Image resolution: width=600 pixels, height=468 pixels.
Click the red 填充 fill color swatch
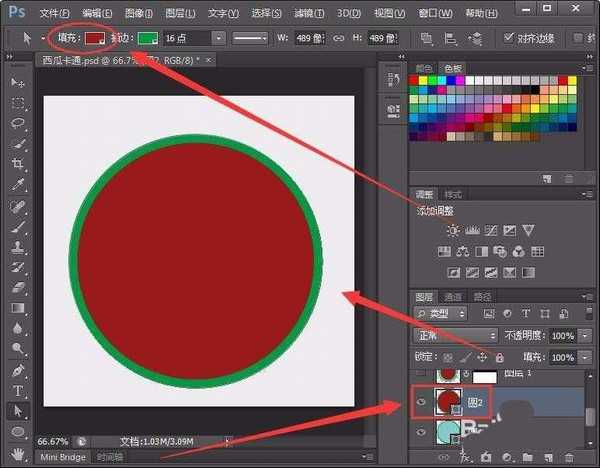pos(95,38)
